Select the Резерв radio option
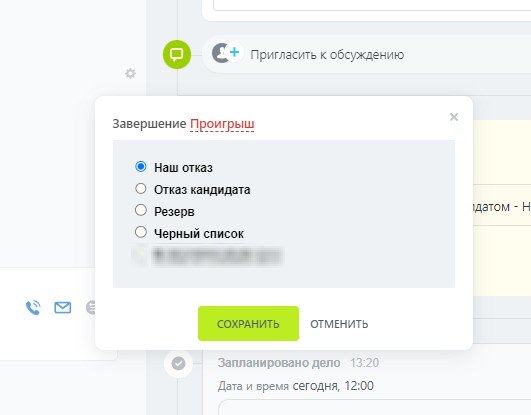Screen dimensions: 531x415 tap(141, 210)
